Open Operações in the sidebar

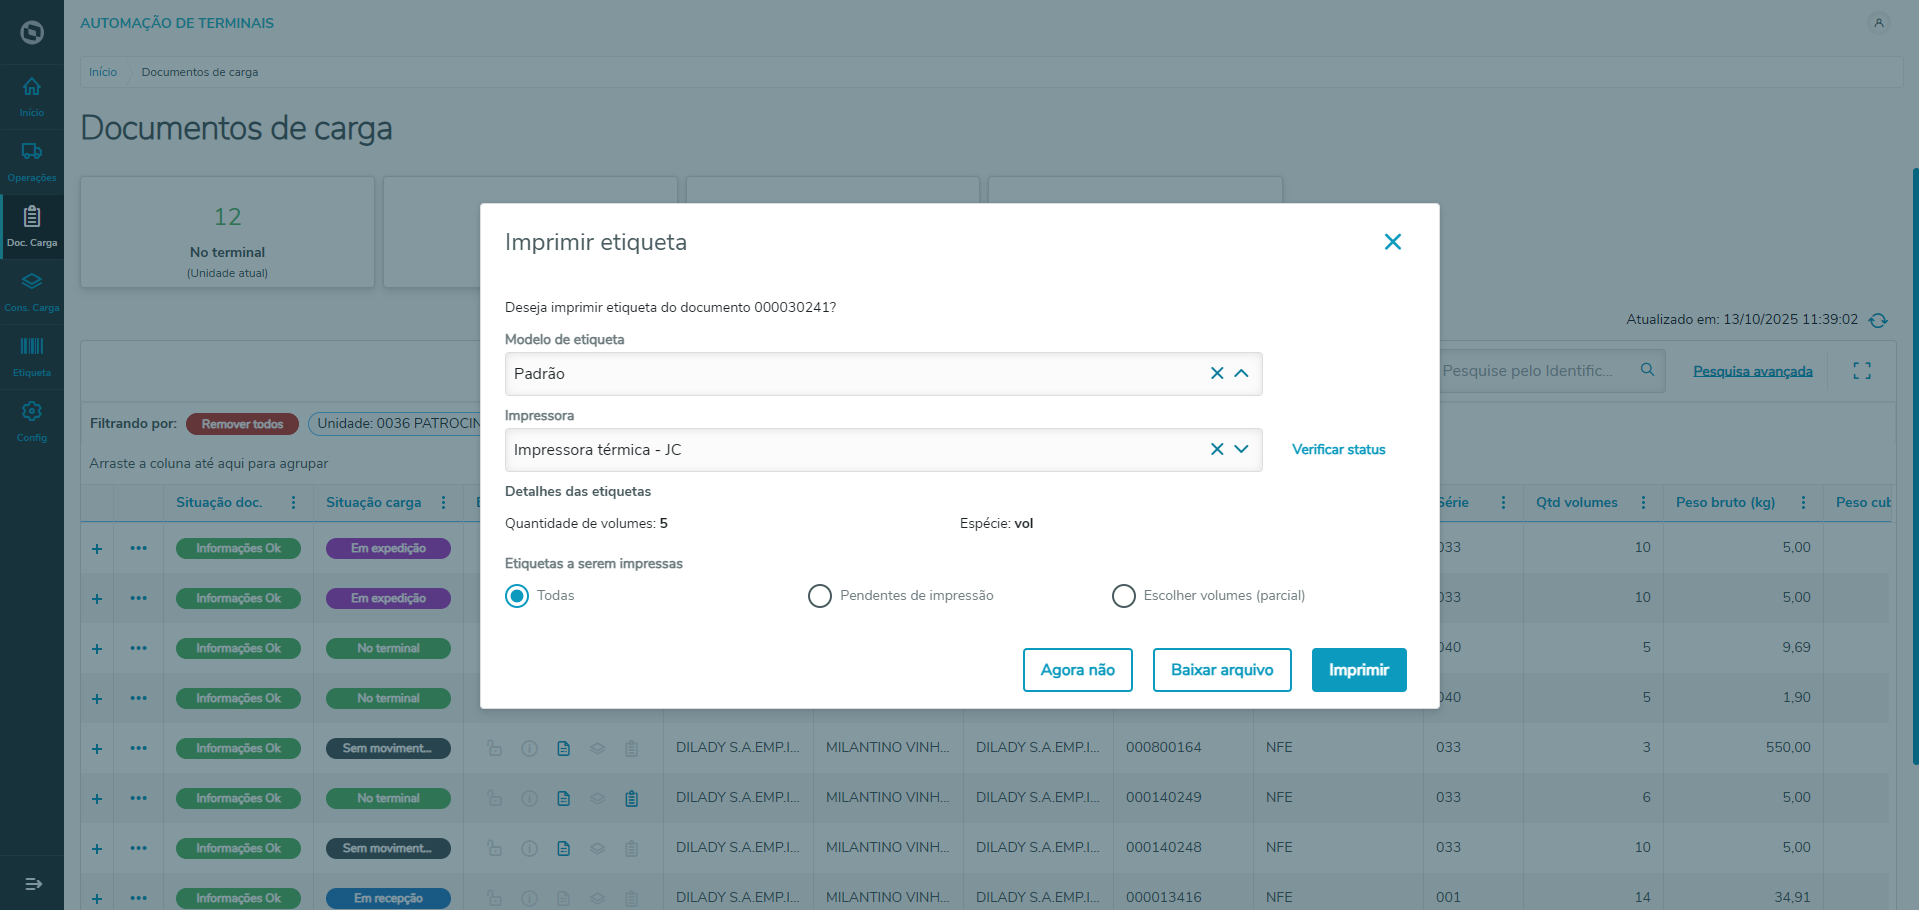[32, 161]
